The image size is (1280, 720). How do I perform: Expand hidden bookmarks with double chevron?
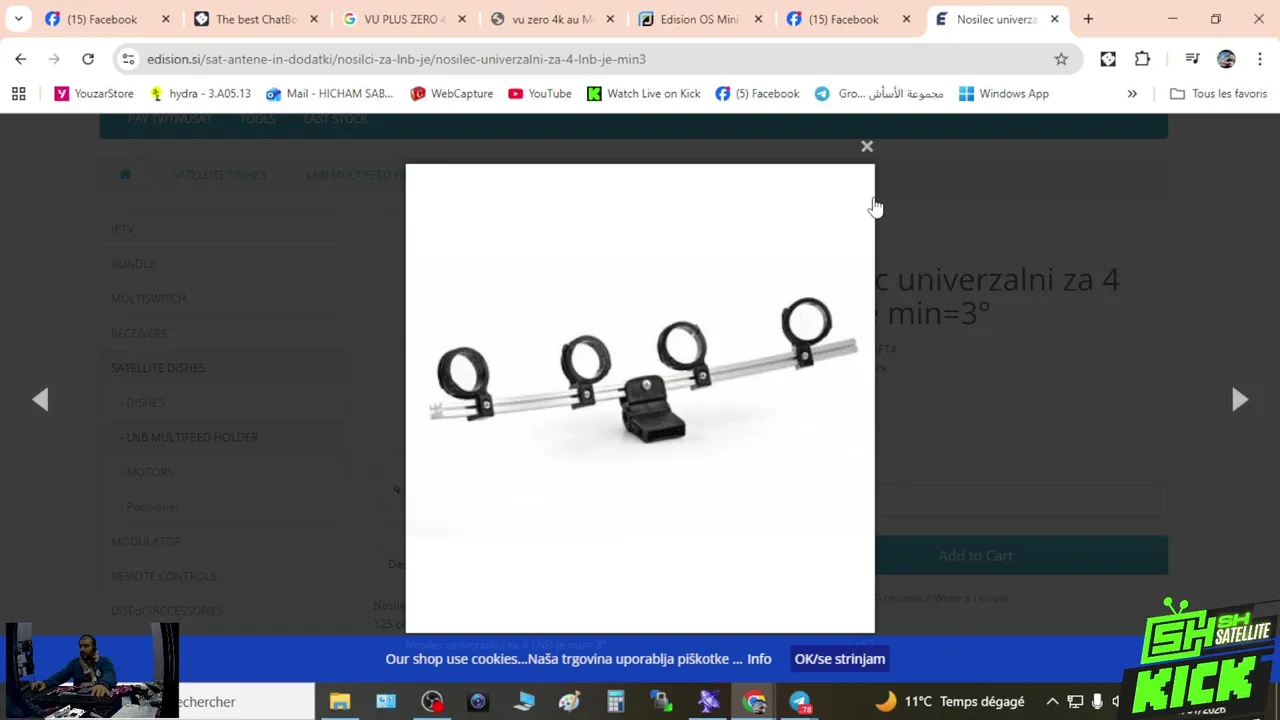click(1132, 94)
